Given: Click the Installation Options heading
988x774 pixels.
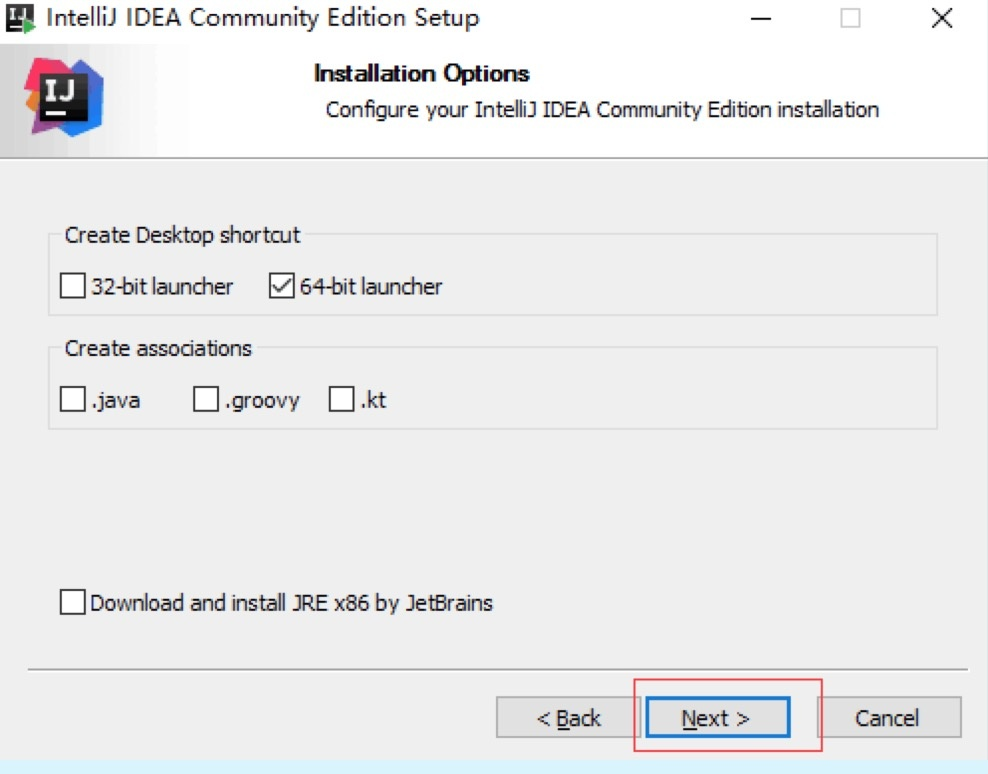Looking at the screenshot, I should click(x=422, y=74).
